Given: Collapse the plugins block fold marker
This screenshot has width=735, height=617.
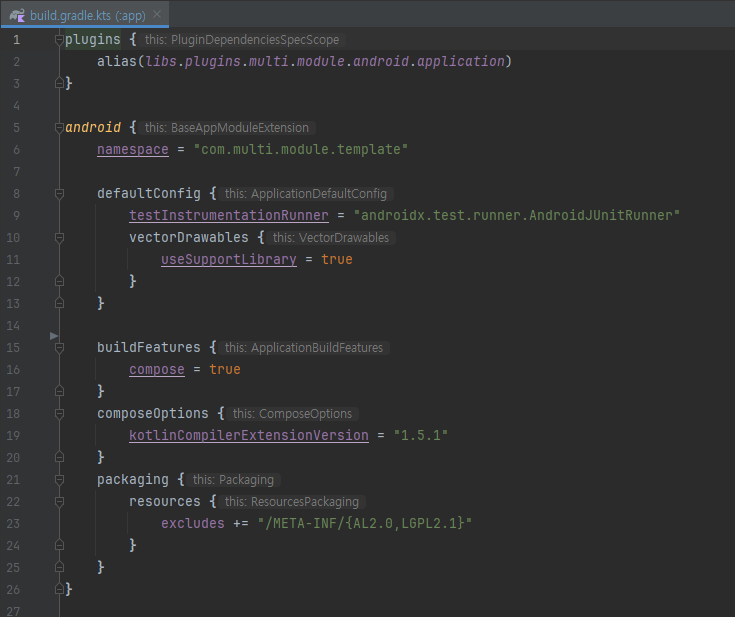Looking at the screenshot, I should click(x=59, y=39).
